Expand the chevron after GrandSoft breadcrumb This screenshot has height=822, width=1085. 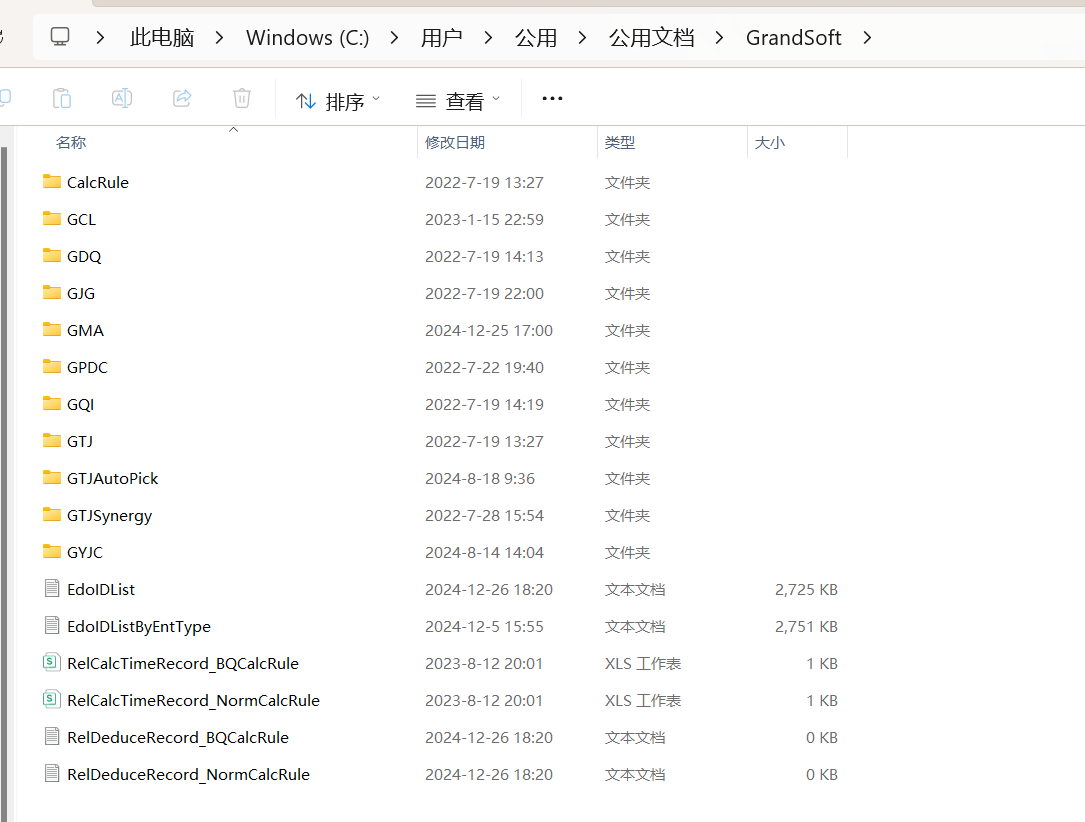pos(867,37)
